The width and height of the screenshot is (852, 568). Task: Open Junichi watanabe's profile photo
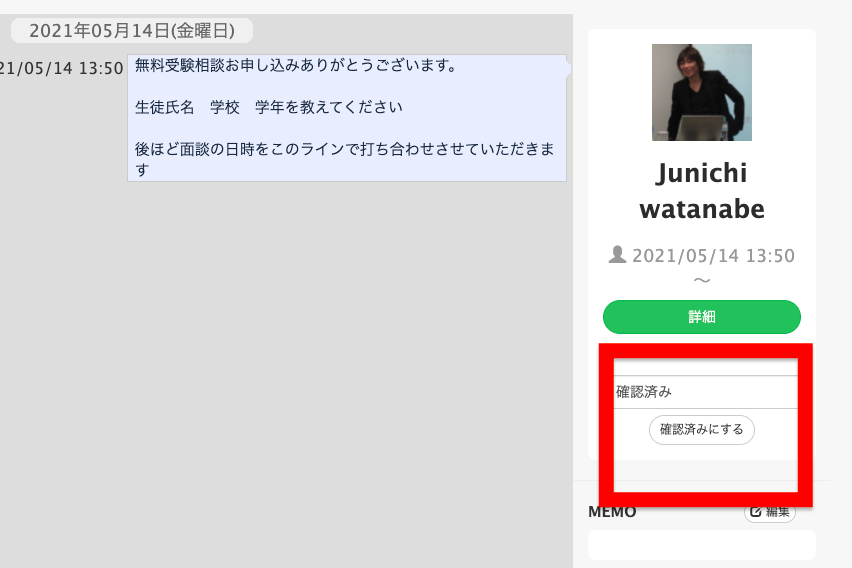pyautogui.click(x=701, y=92)
